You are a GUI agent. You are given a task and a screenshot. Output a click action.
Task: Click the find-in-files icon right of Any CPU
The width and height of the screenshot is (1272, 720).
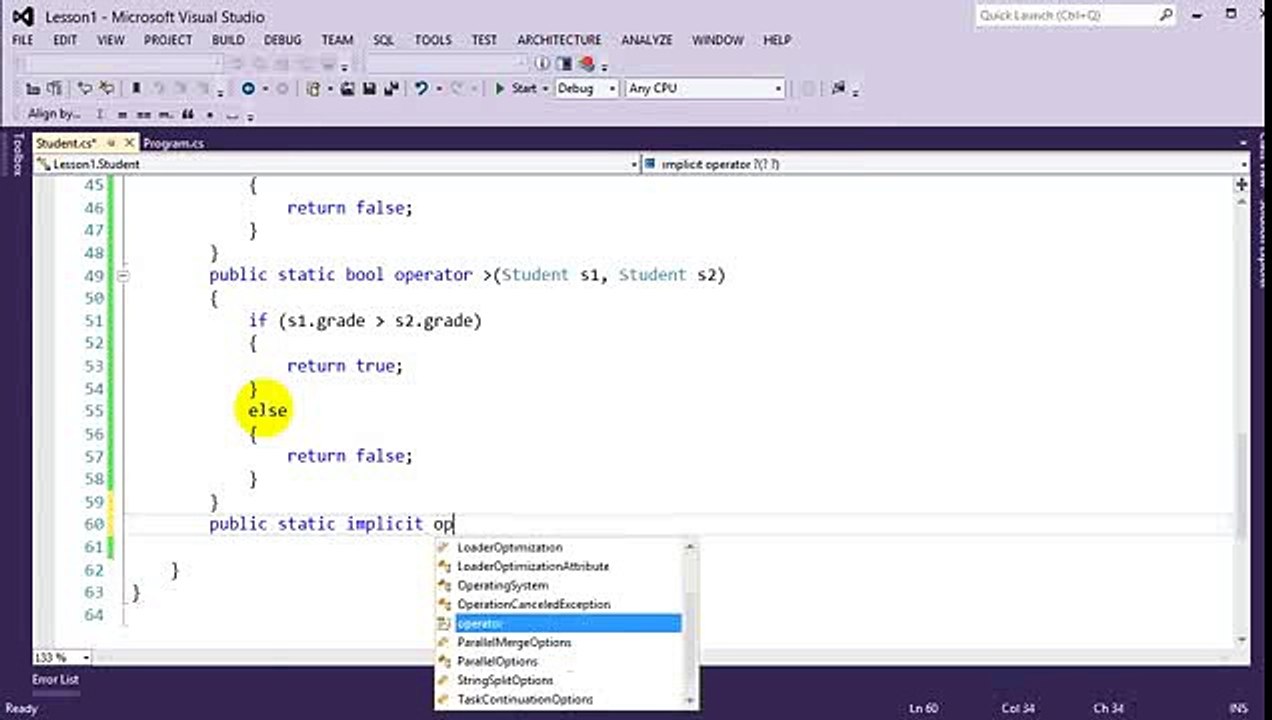pos(838,88)
